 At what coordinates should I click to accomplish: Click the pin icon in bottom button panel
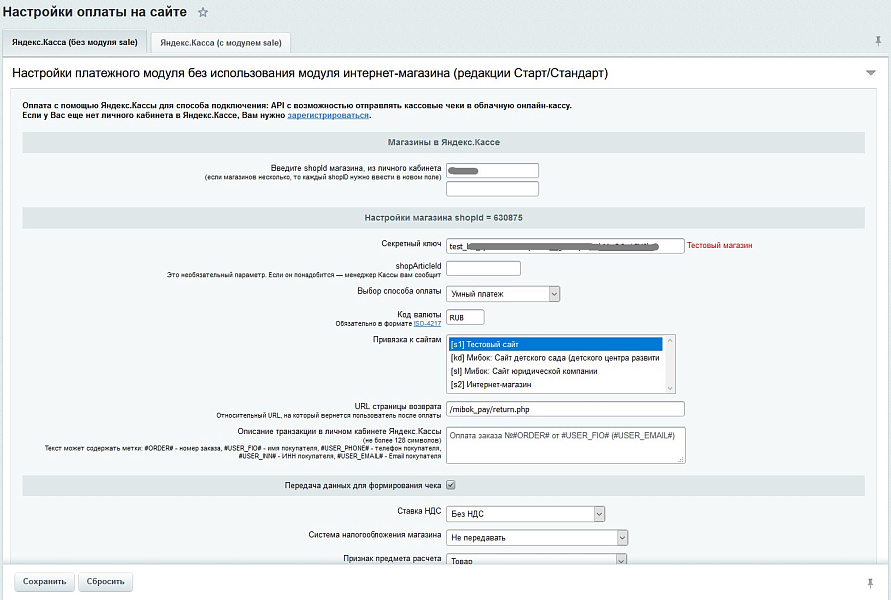click(870, 581)
